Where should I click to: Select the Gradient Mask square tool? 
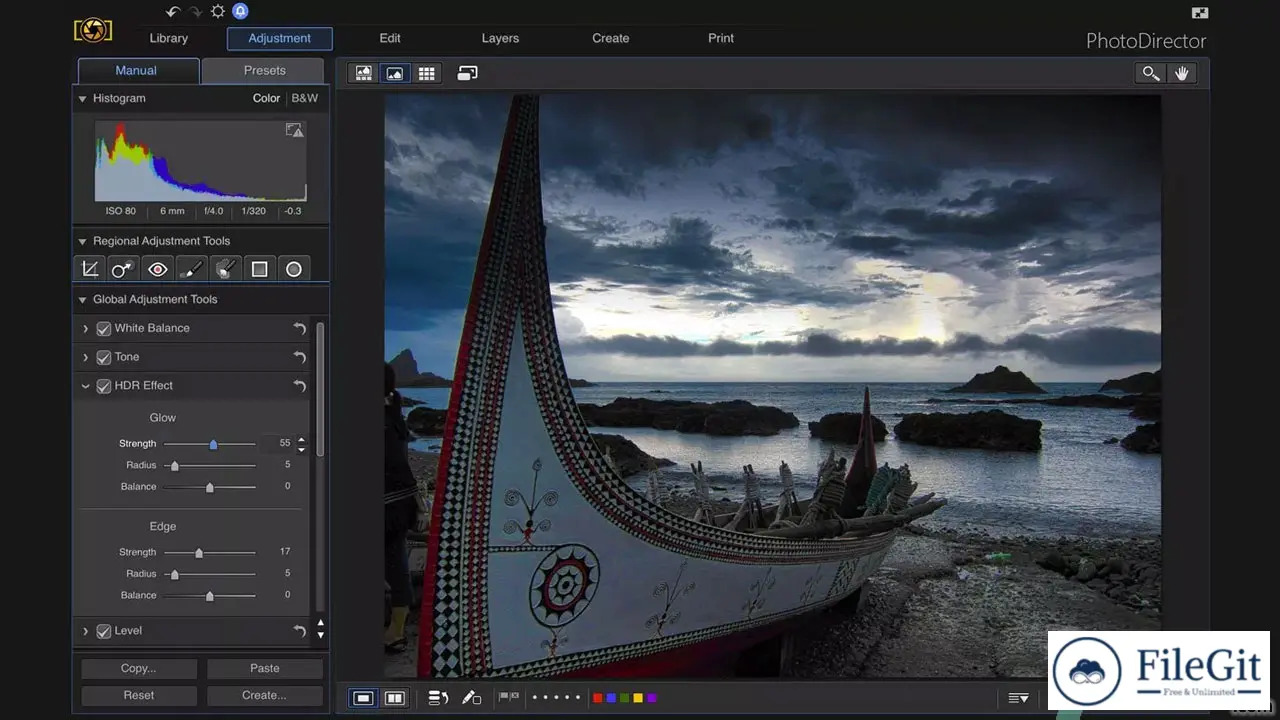point(260,269)
